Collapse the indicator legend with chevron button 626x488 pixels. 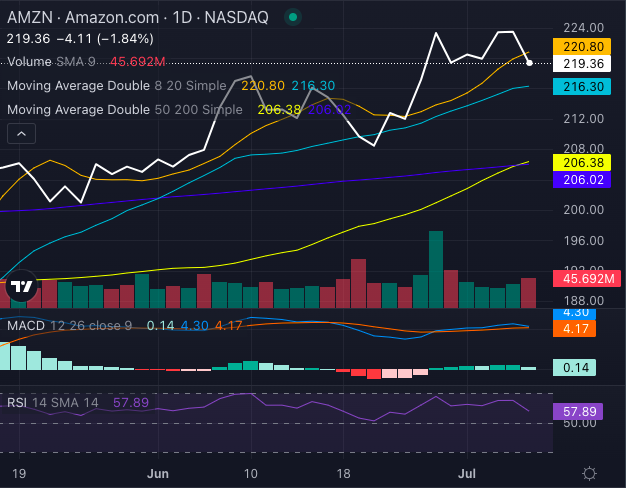click(22, 134)
